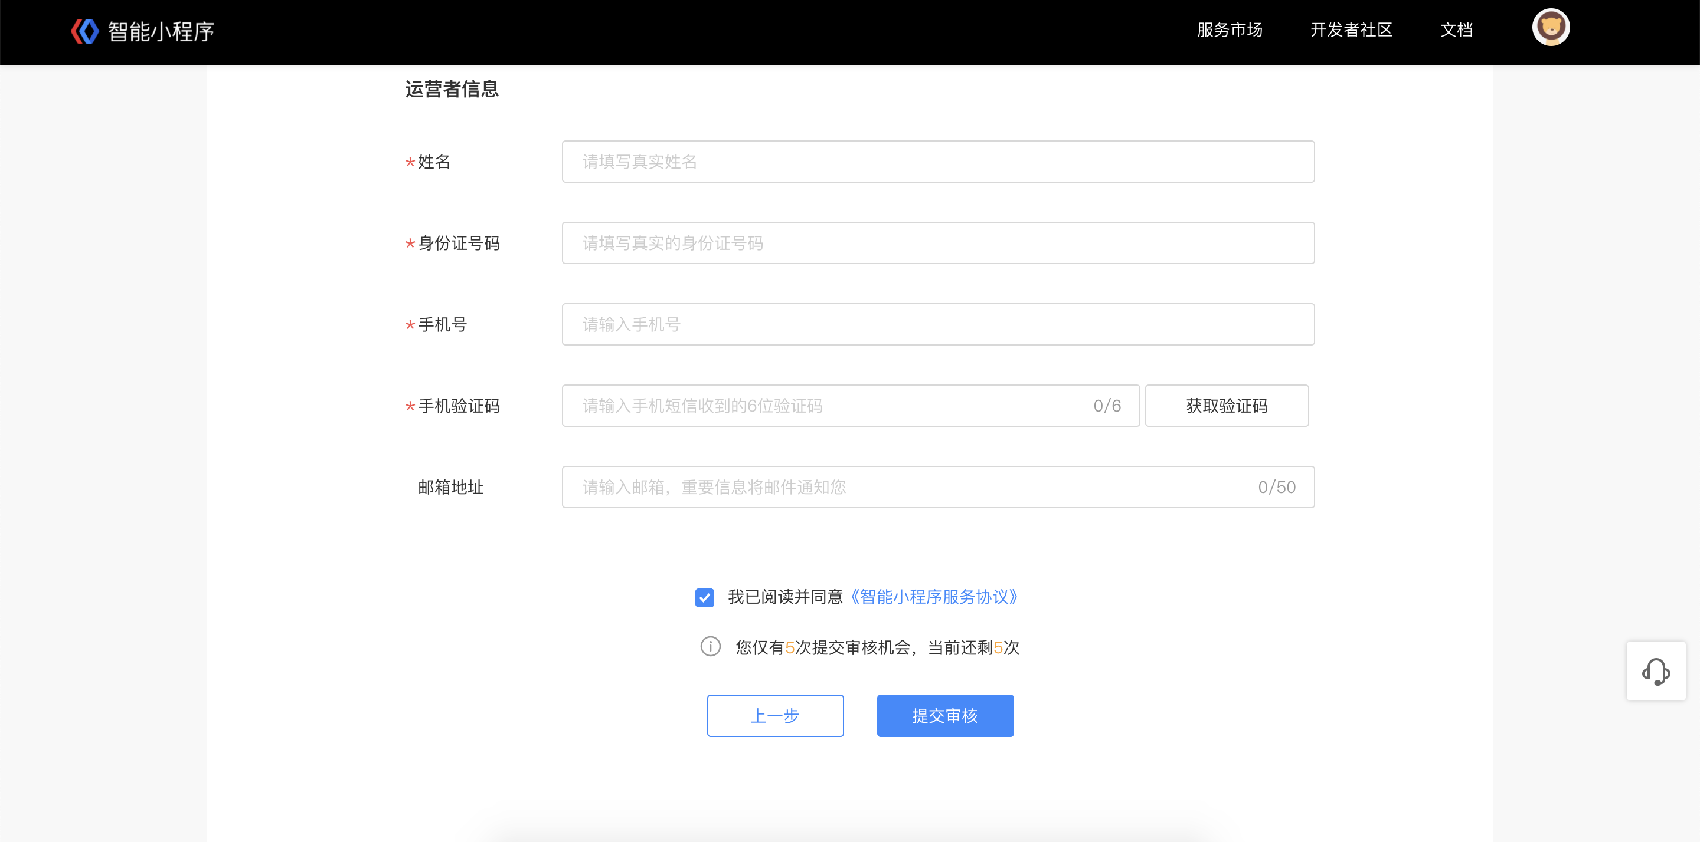Focus the 姓名 real name field
The width and height of the screenshot is (1700, 842).
[x=937, y=162]
